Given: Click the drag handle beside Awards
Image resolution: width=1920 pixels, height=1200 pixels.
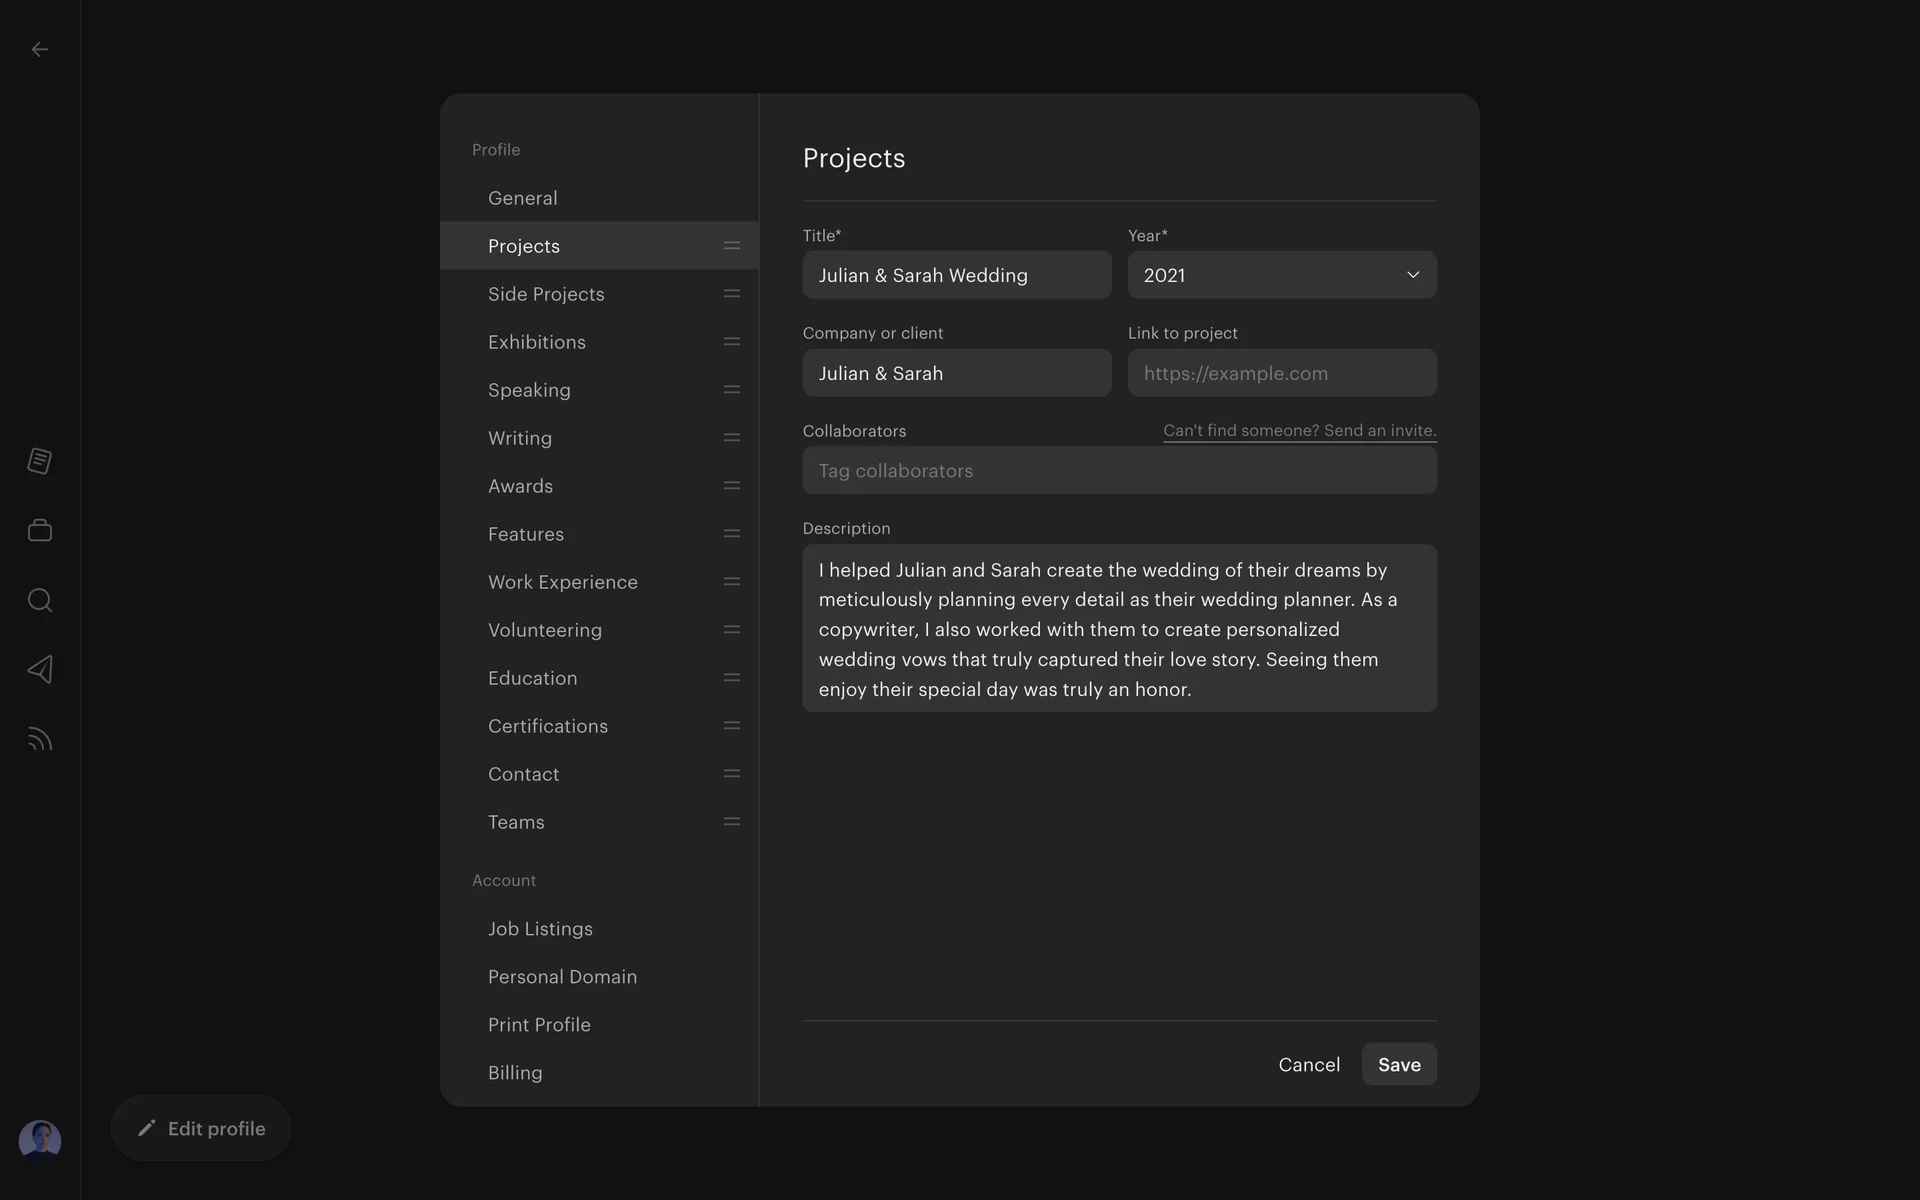Looking at the screenshot, I should 732,486.
